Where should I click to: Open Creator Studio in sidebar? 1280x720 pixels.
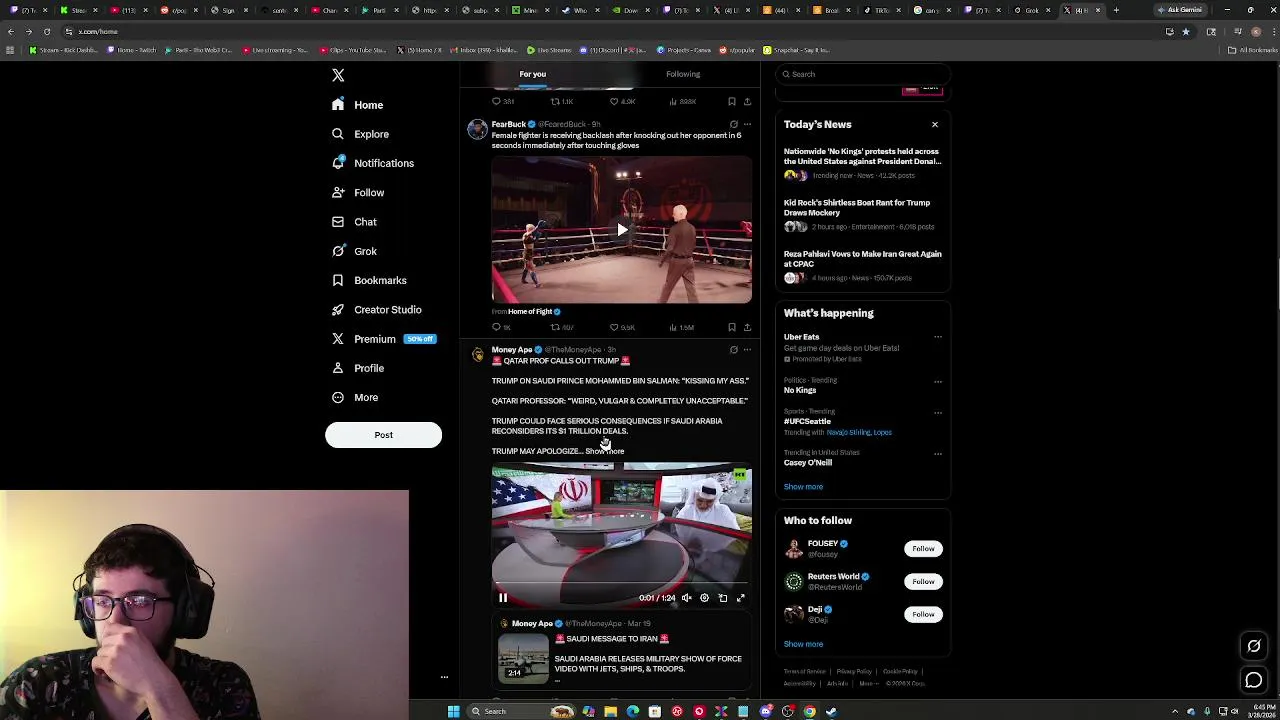[x=377, y=310]
